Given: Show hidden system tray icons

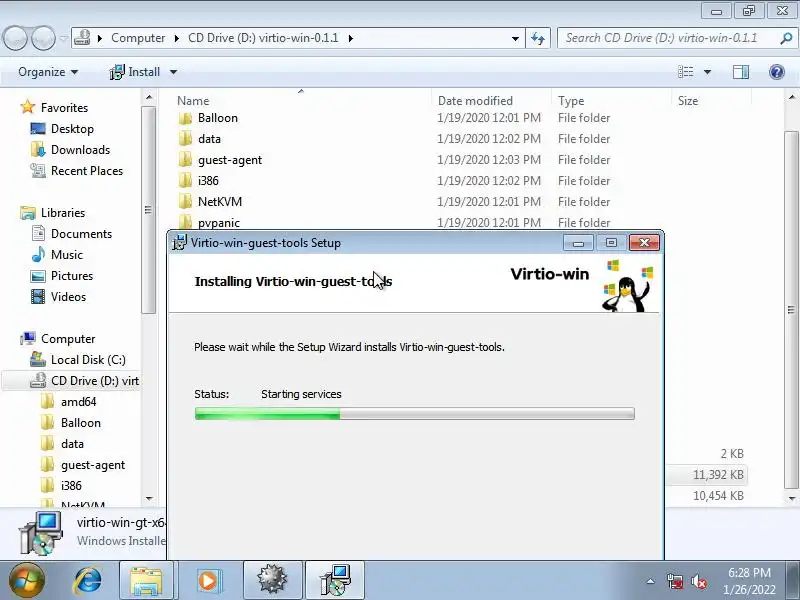Looking at the screenshot, I should coord(651,581).
